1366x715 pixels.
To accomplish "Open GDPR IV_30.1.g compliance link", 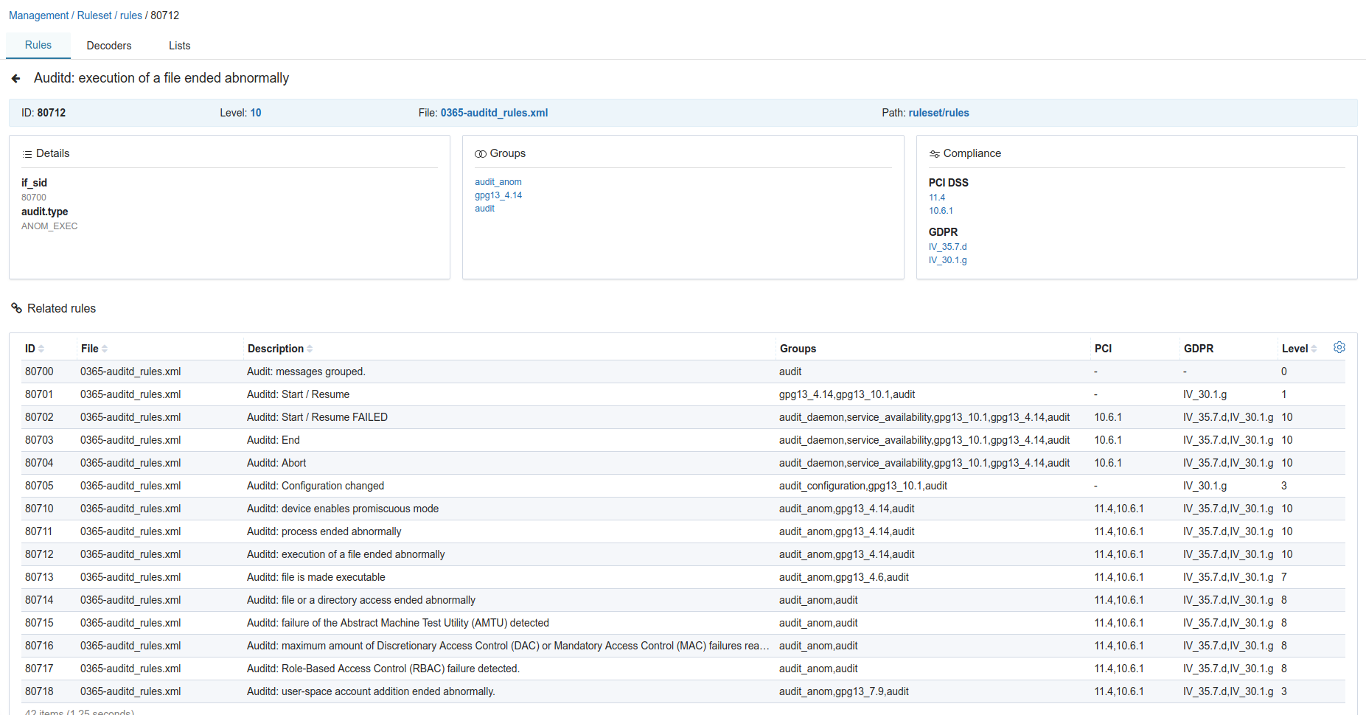I will (948, 260).
